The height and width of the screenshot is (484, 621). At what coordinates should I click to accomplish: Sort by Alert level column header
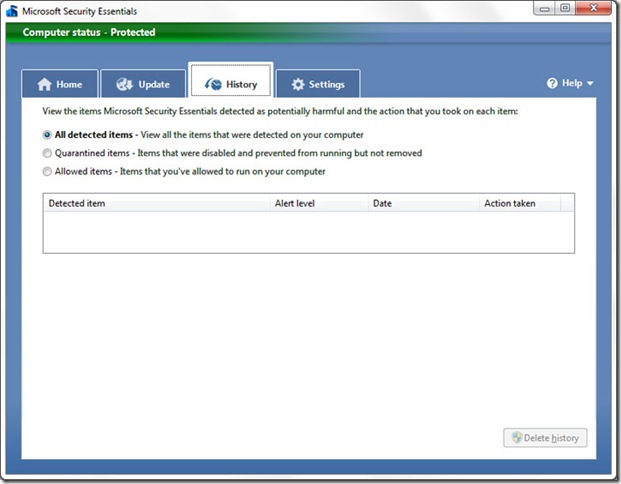[319, 203]
